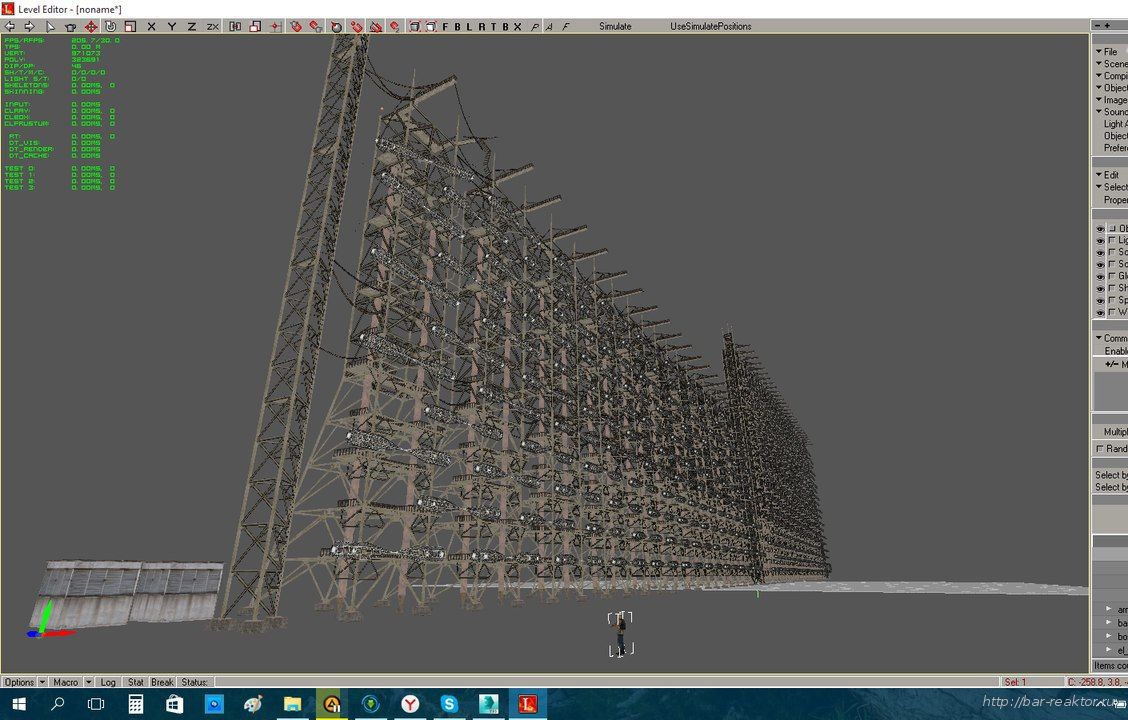Activate the Rotate tool icon
The height and width of the screenshot is (720, 1128).
pos(110,26)
